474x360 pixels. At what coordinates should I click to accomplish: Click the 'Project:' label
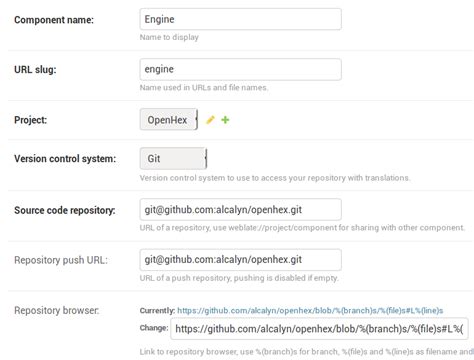click(31, 120)
